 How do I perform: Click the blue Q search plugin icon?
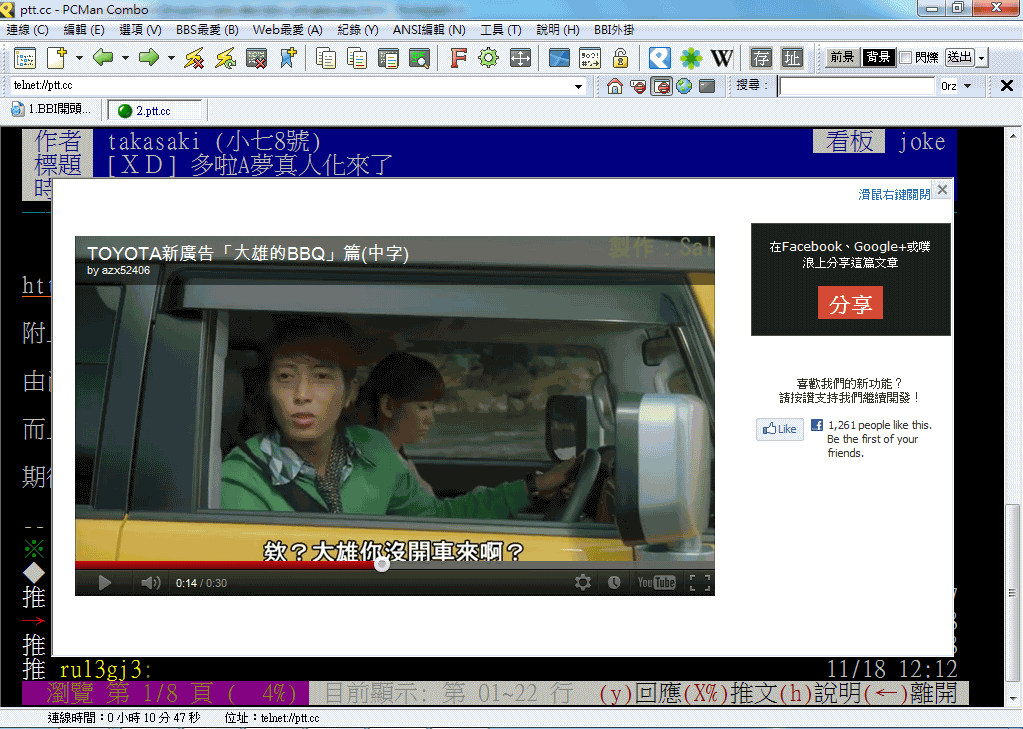pos(660,58)
